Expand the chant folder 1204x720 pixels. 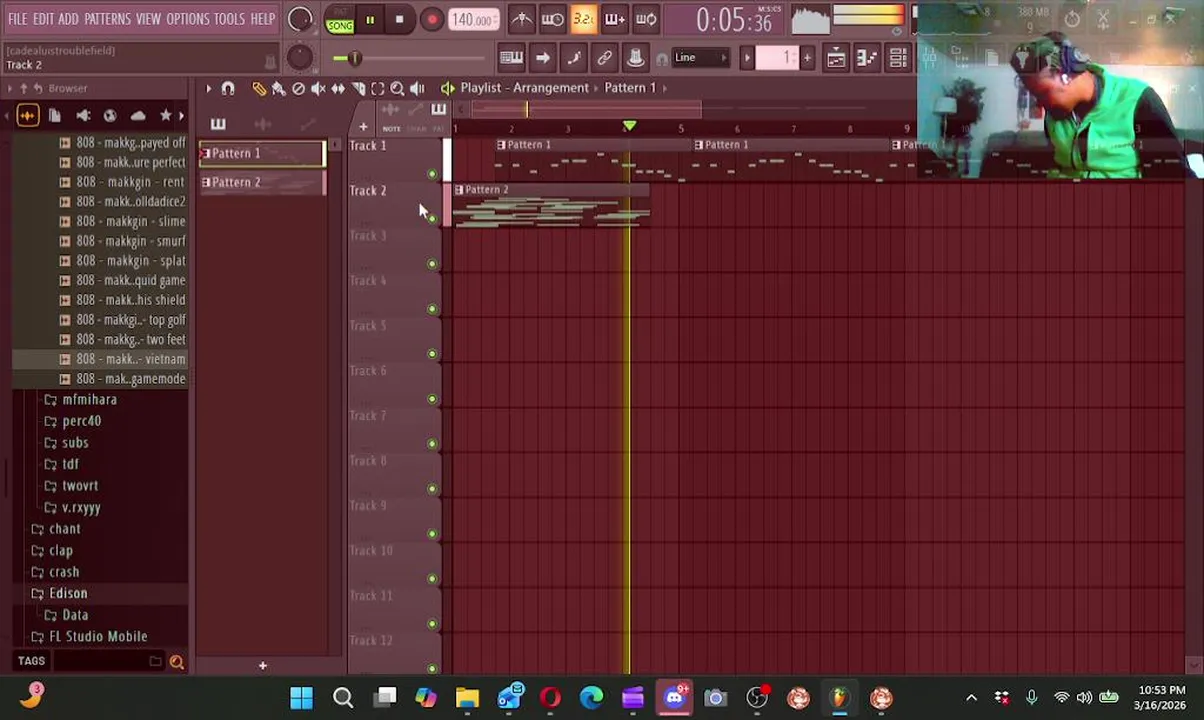(64, 529)
